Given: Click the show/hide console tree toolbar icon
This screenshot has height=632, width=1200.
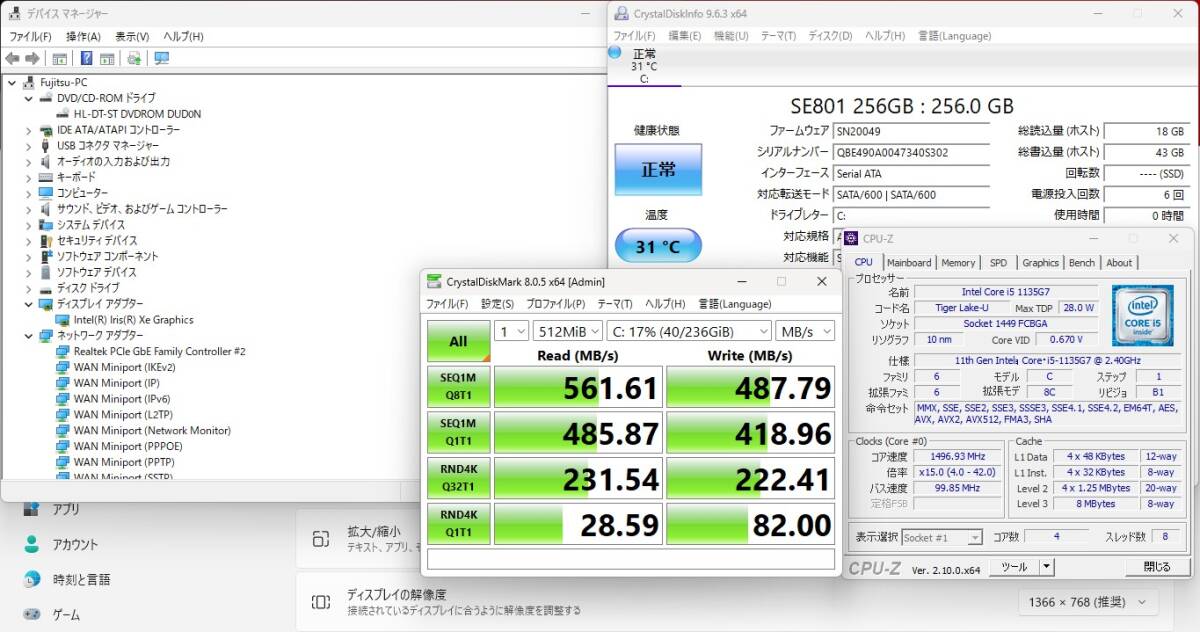Looking at the screenshot, I should click(59, 58).
